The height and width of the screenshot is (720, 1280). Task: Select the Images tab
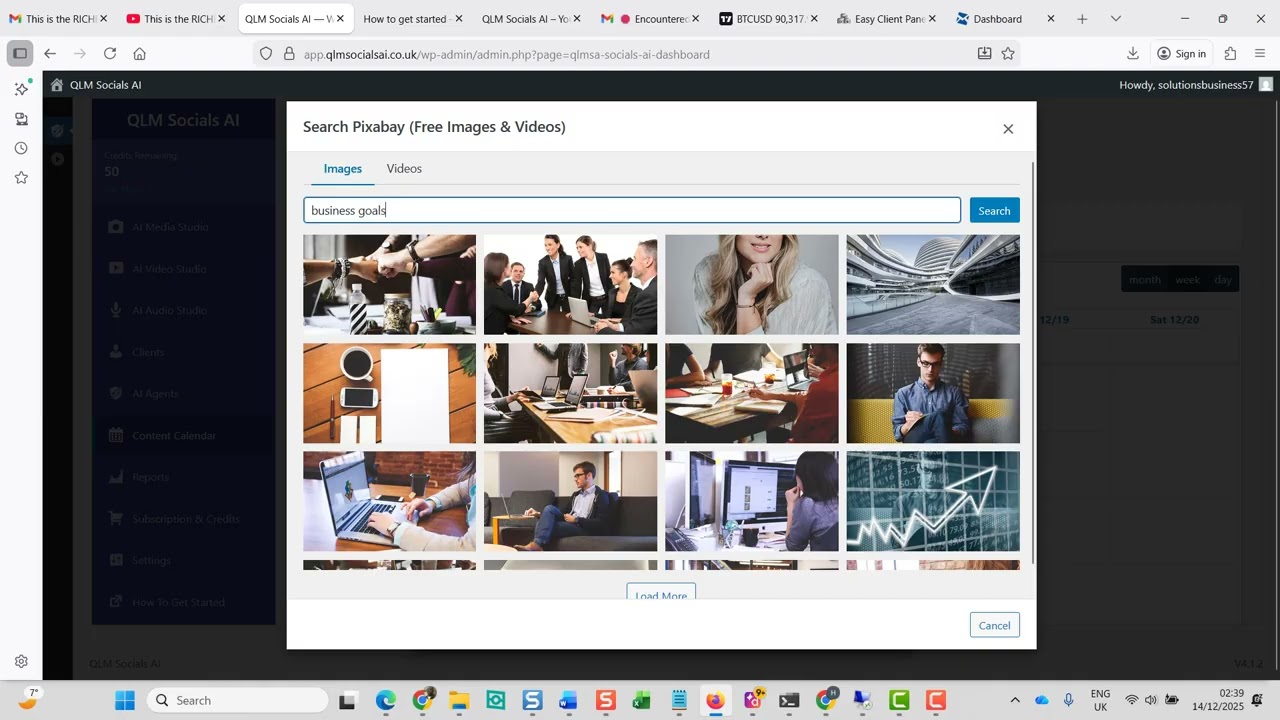point(343,169)
